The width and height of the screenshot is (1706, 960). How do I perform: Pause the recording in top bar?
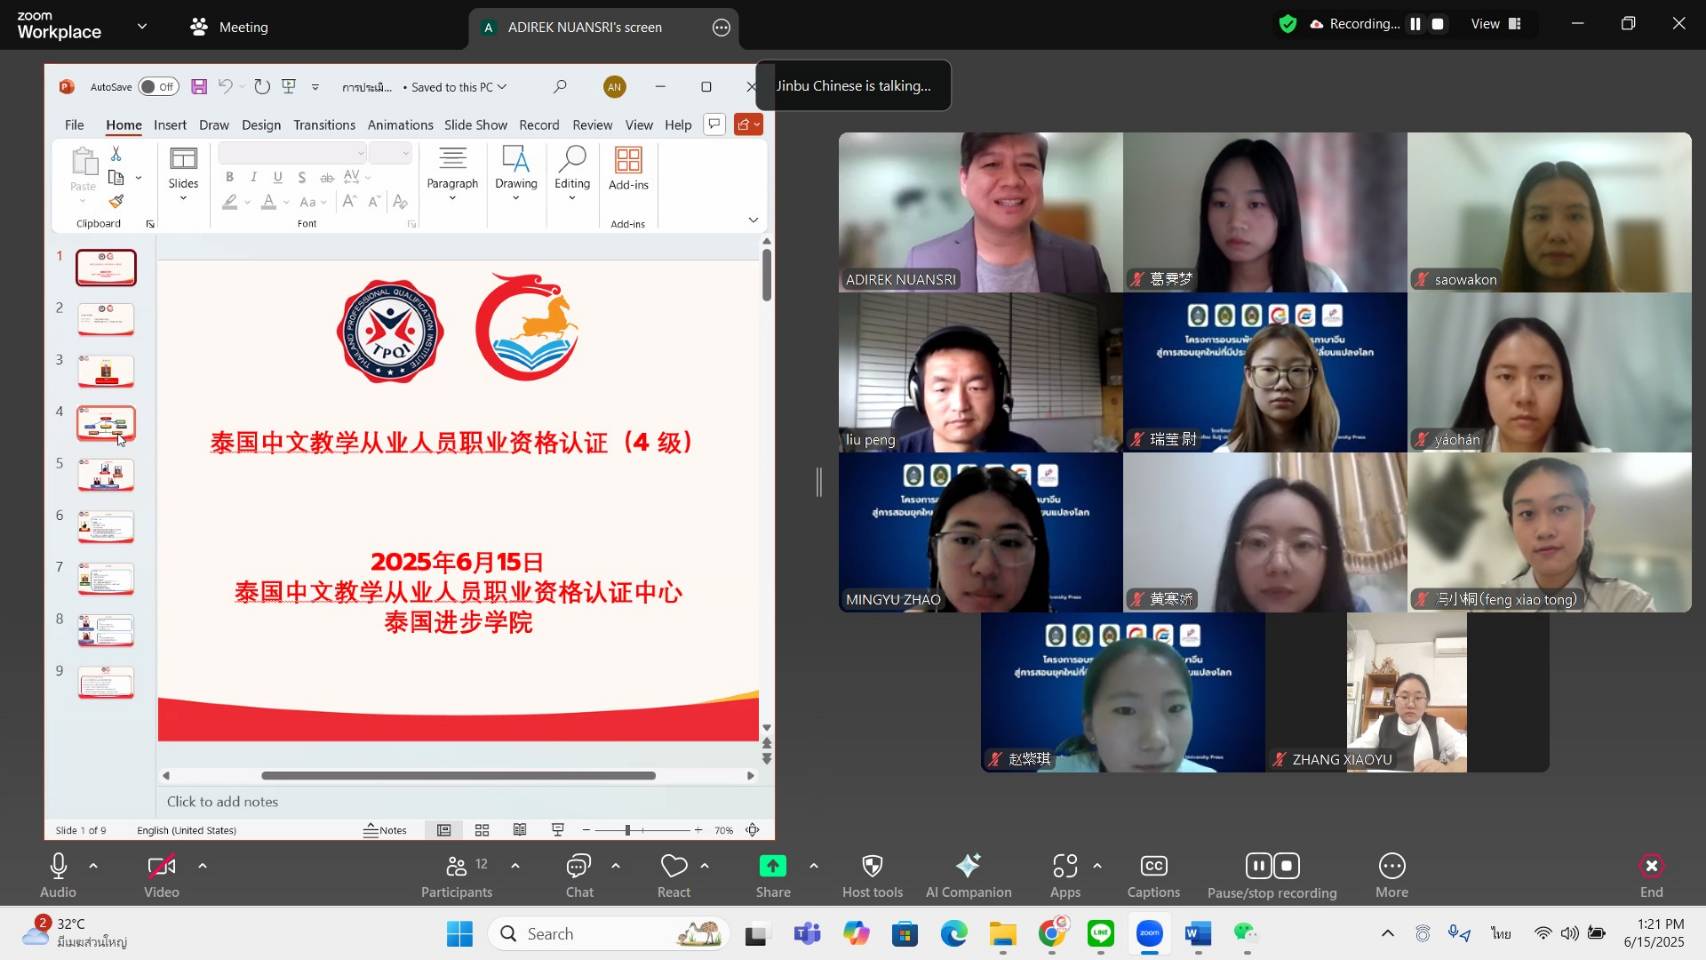(x=1415, y=24)
